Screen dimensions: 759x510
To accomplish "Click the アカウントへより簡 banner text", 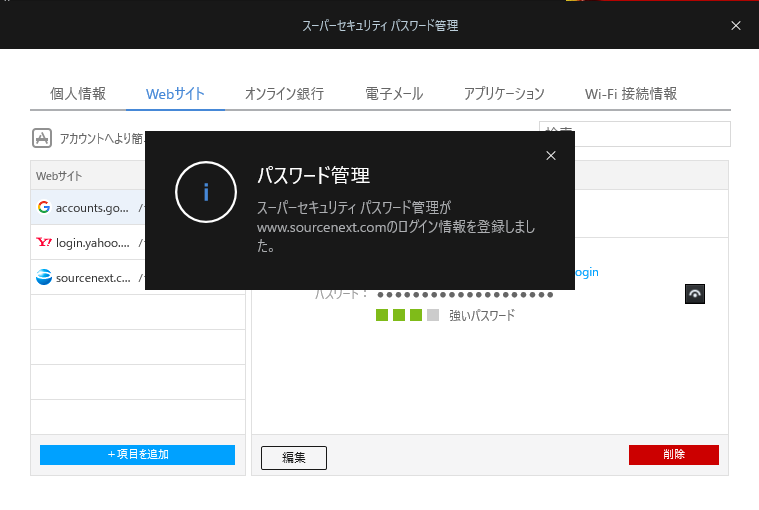I will (x=102, y=138).
